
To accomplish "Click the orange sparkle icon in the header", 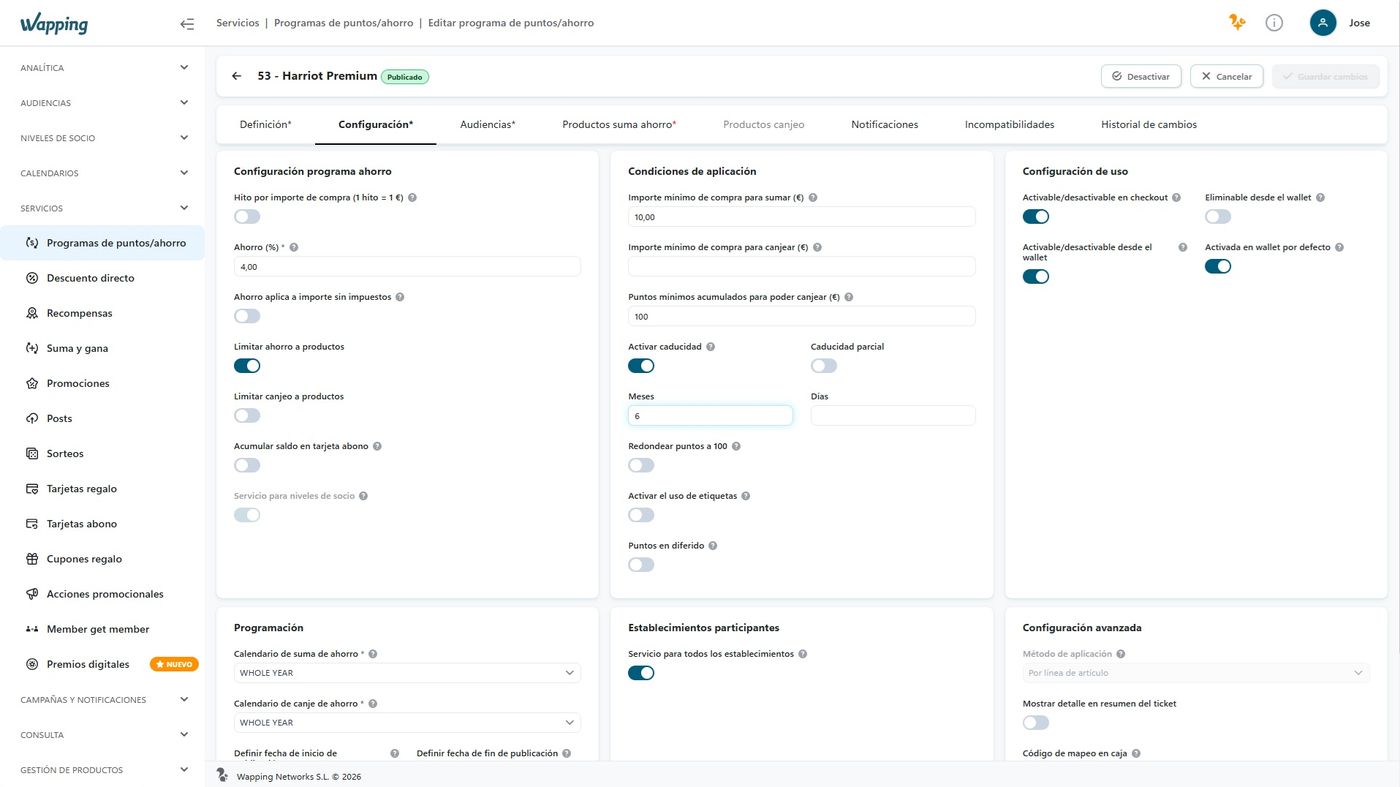I will (x=1237, y=22).
